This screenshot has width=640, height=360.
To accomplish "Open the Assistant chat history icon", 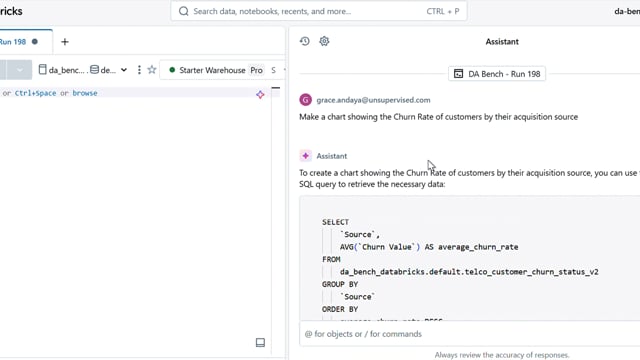I will pos(304,41).
